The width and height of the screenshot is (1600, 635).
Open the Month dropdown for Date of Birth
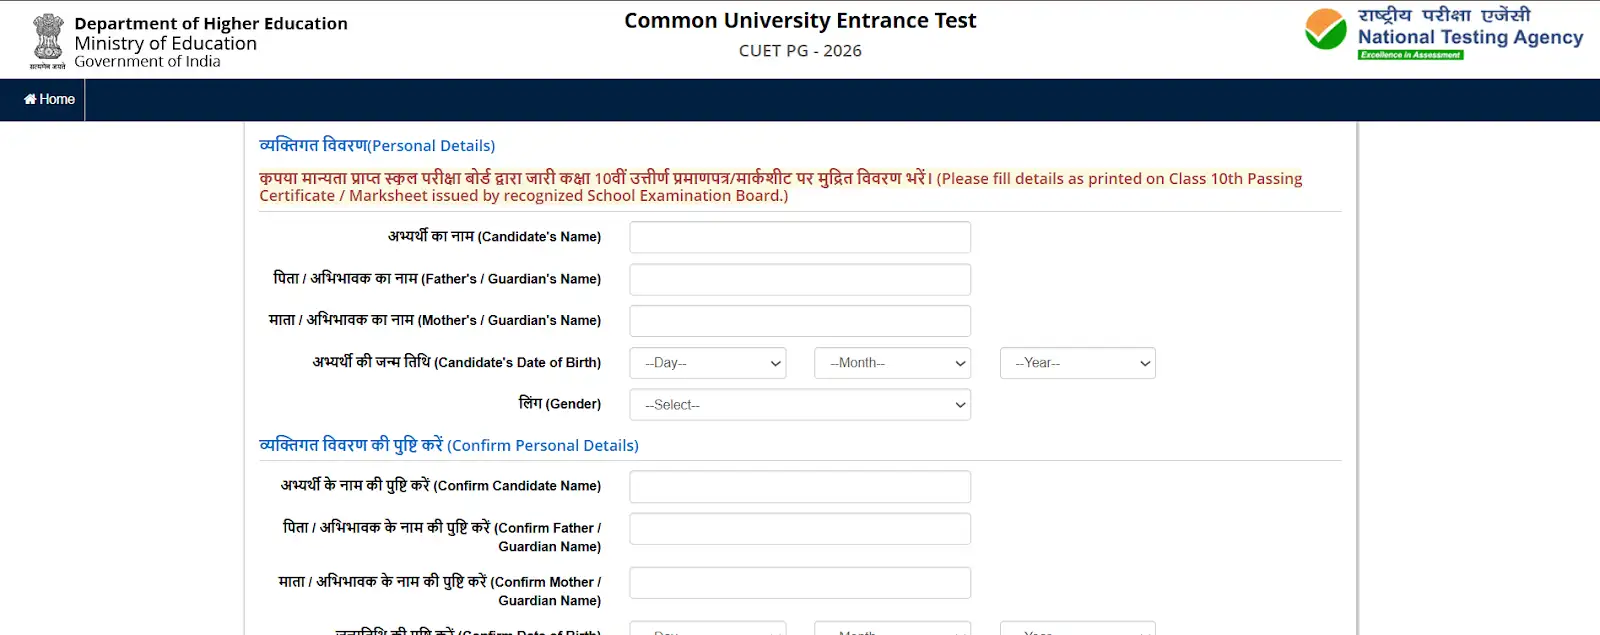coord(892,363)
